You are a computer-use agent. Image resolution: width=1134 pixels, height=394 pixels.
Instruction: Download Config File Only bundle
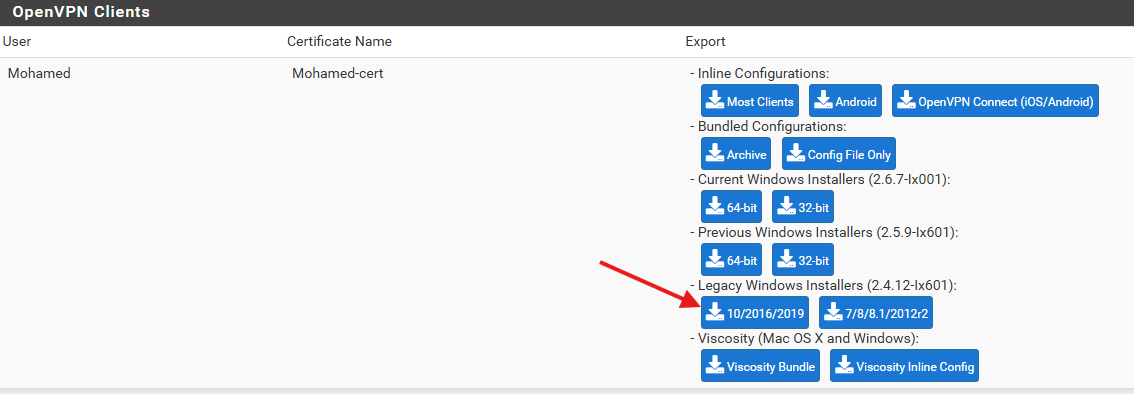point(839,154)
